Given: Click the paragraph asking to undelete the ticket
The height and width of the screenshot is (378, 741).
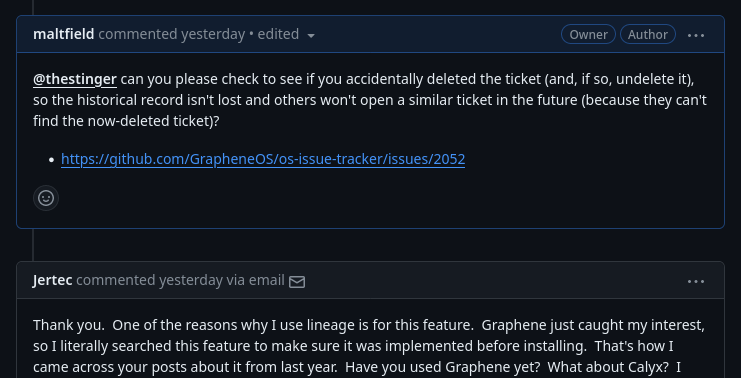Looking at the screenshot, I should [x=370, y=100].
